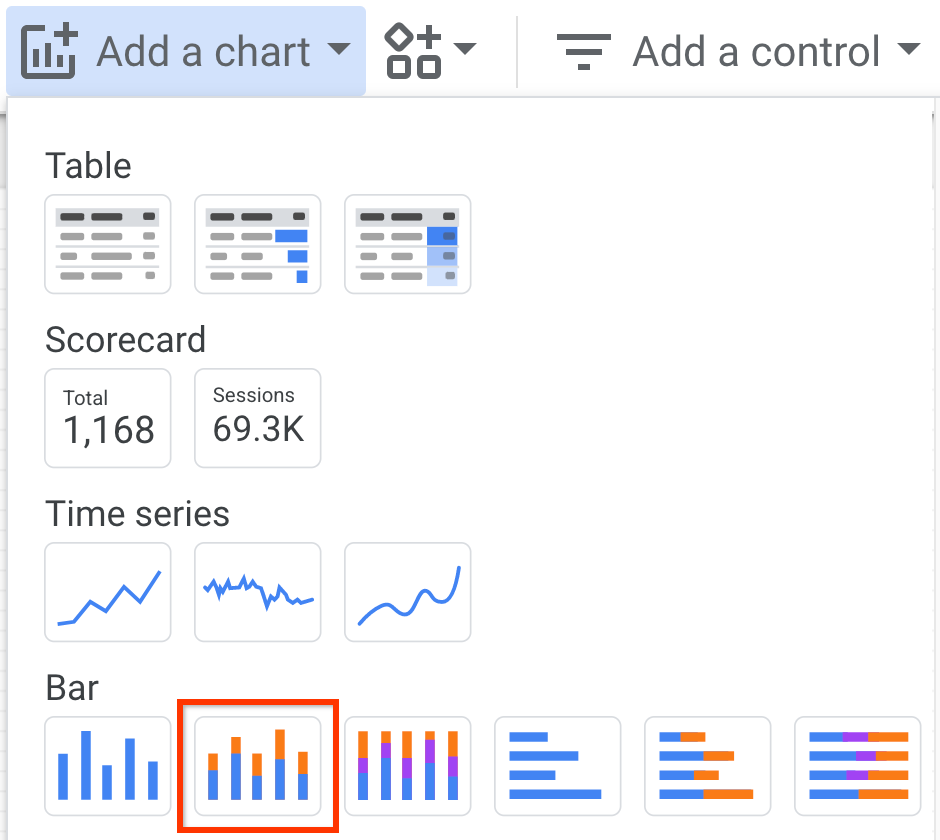Open the Add a chart dropdown arrow

(340, 51)
